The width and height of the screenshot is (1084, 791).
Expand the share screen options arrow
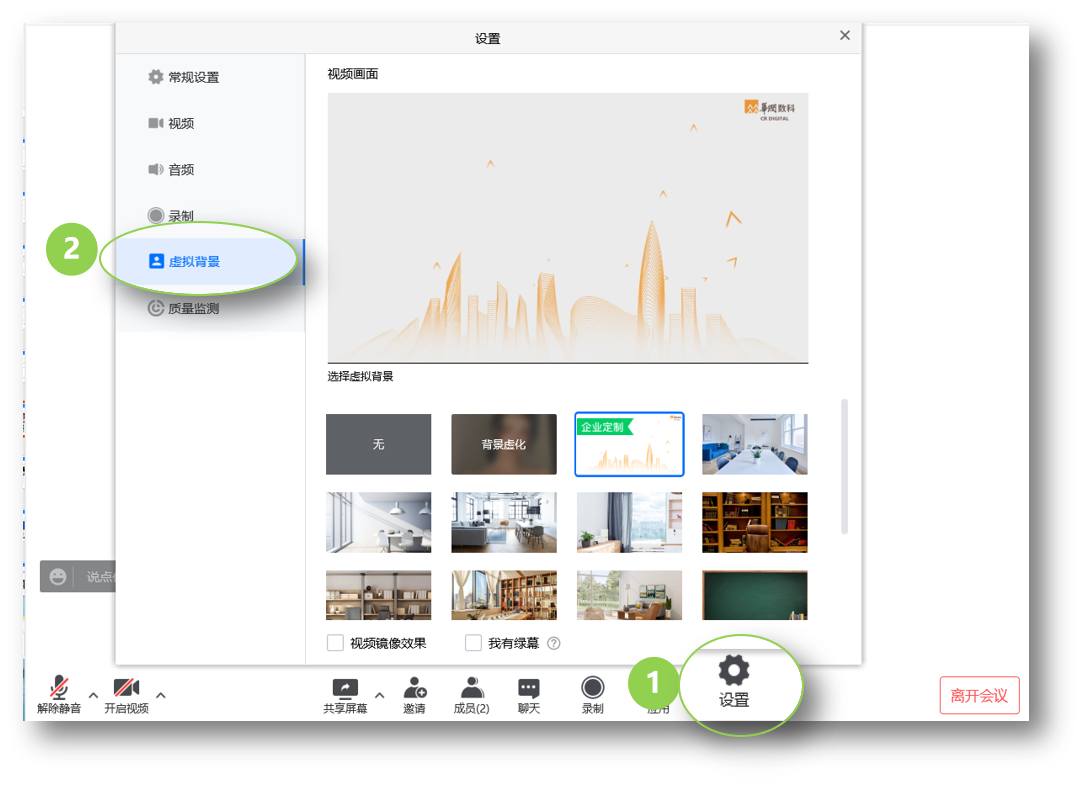[x=379, y=695]
